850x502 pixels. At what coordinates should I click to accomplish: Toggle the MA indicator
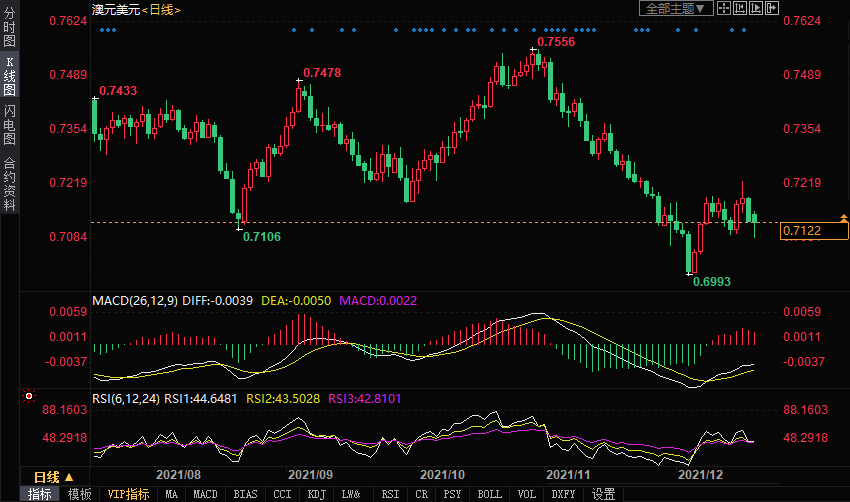(172, 494)
